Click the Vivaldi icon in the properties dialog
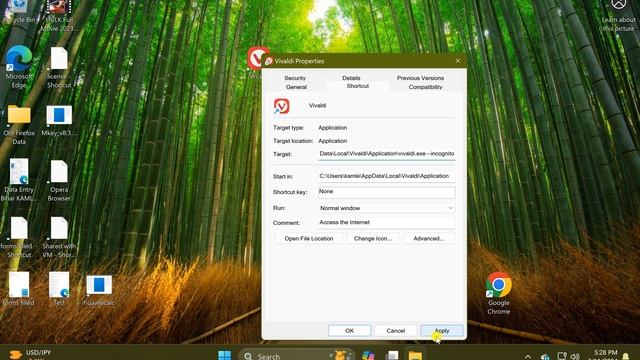Viewport: 640px width, 360px height. pos(282,106)
